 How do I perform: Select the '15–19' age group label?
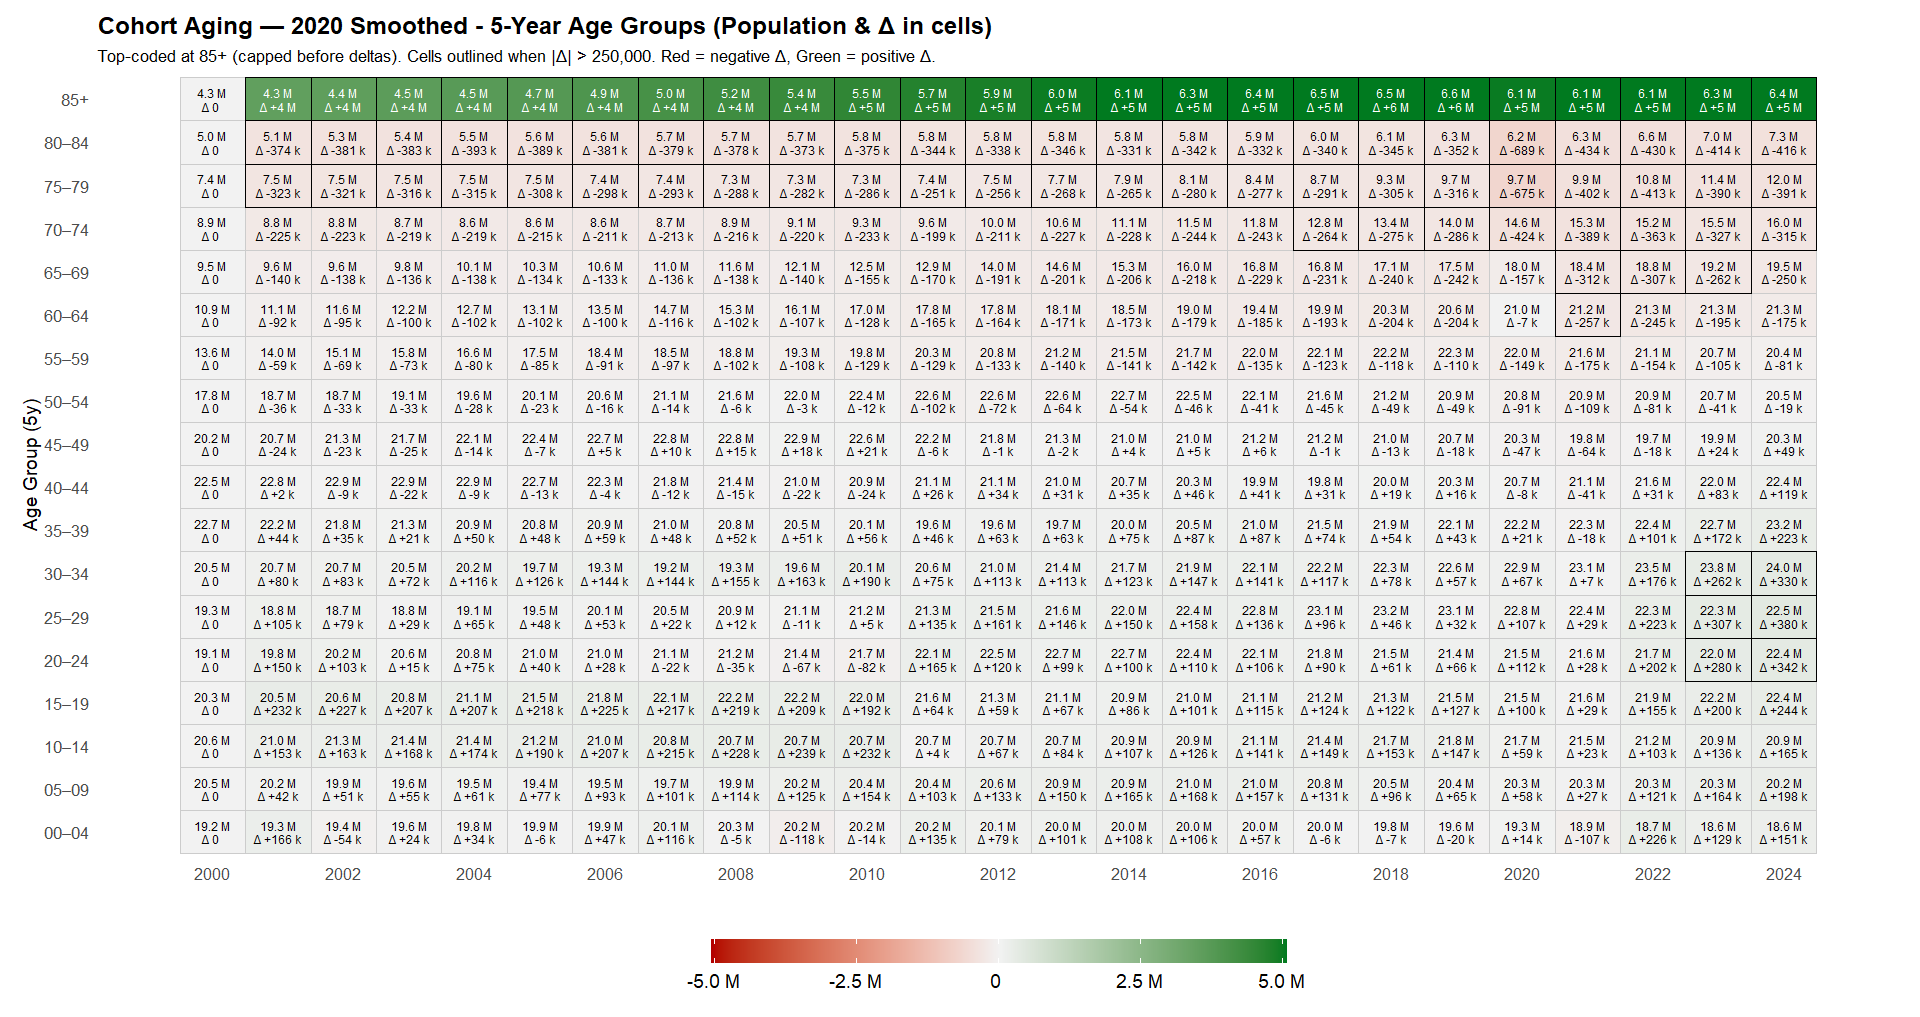66,704
